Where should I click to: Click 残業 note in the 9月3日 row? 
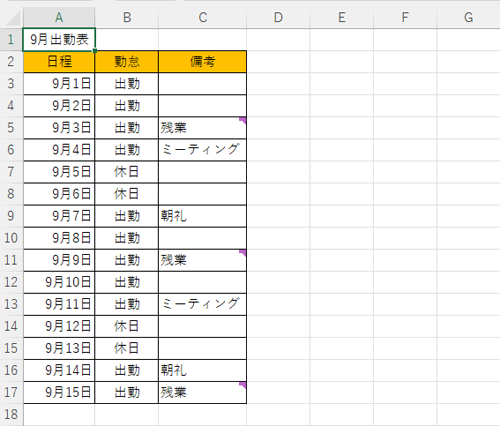pyautogui.click(x=203, y=128)
